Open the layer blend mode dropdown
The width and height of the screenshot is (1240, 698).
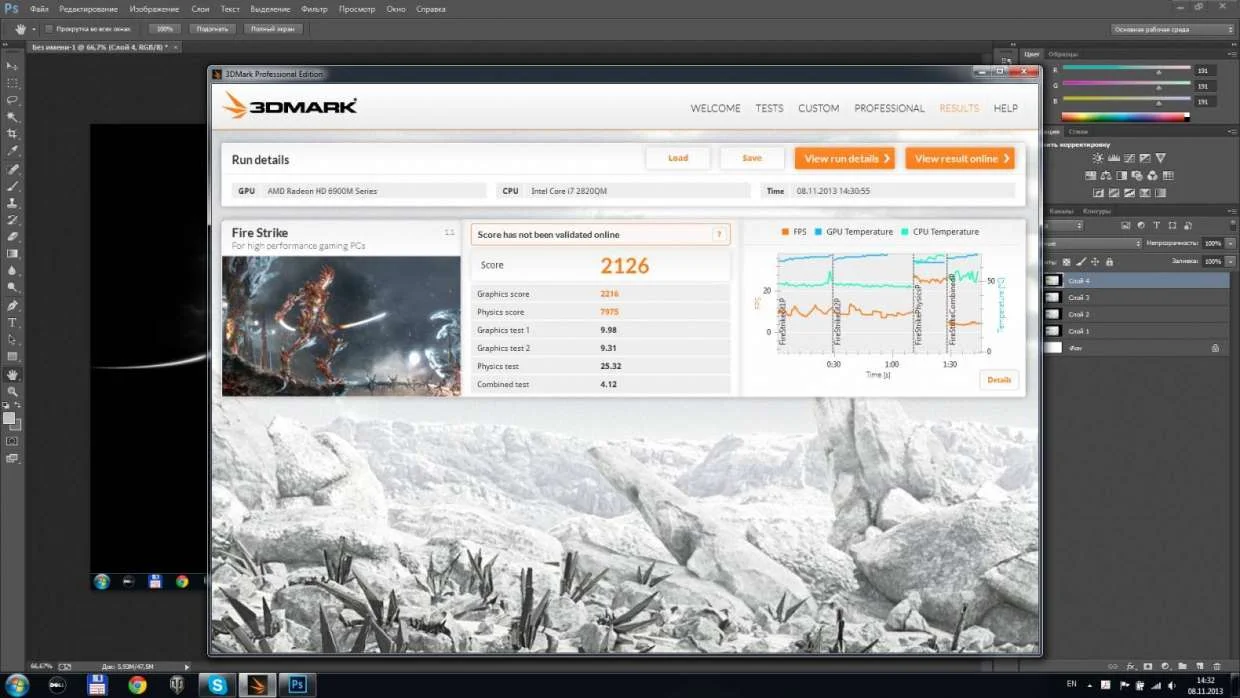pyautogui.click(x=1092, y=243)
